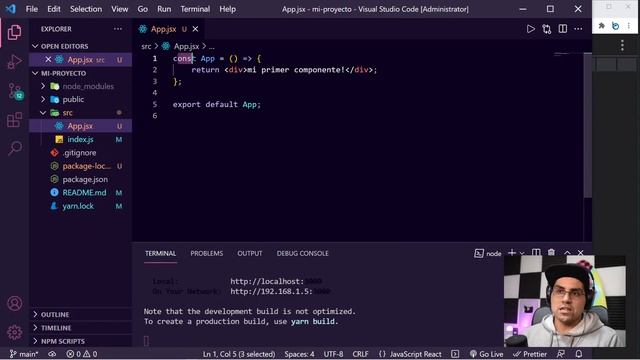Click the editor vertical scrollbar
The width and height of the screenshot is (640, 360).
point(588,126)
